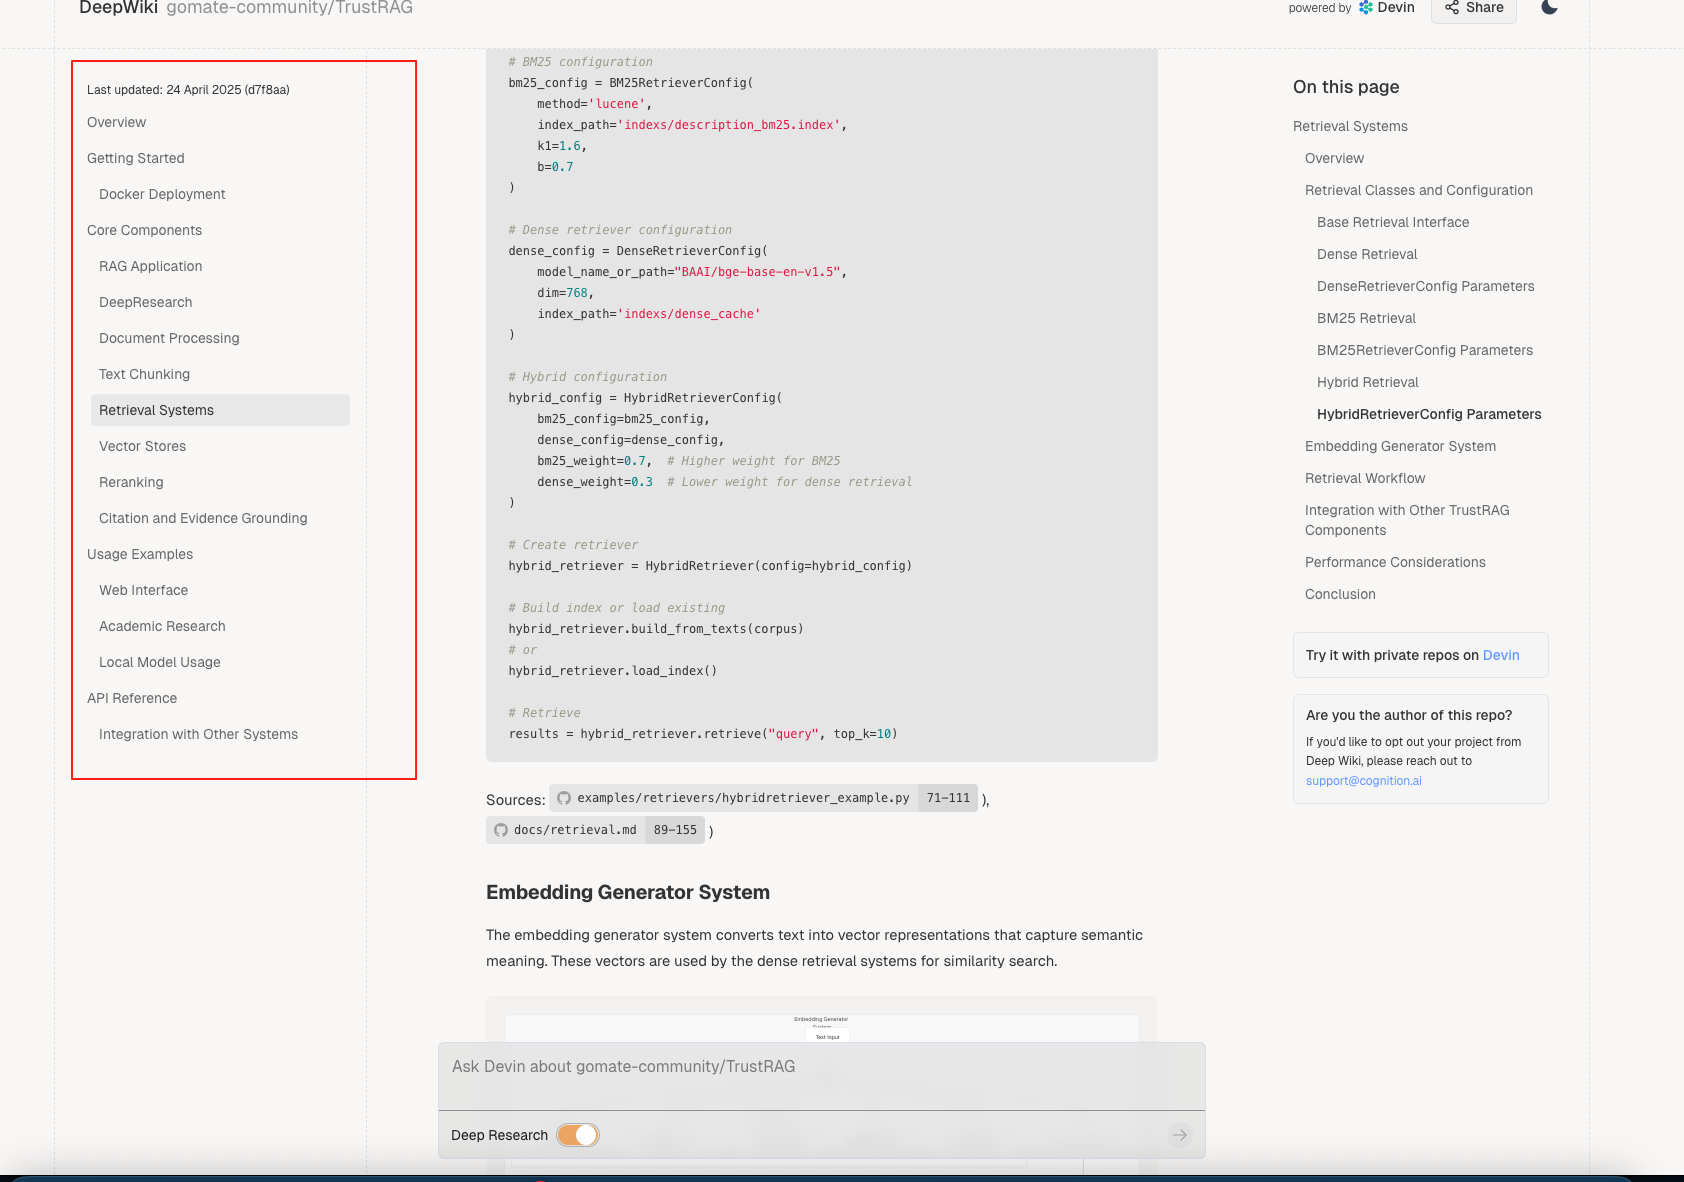The height and width of the screenshot is (1182, 1684).
Task: Jump to BM25 Retrieval section
Action: 1366,318
